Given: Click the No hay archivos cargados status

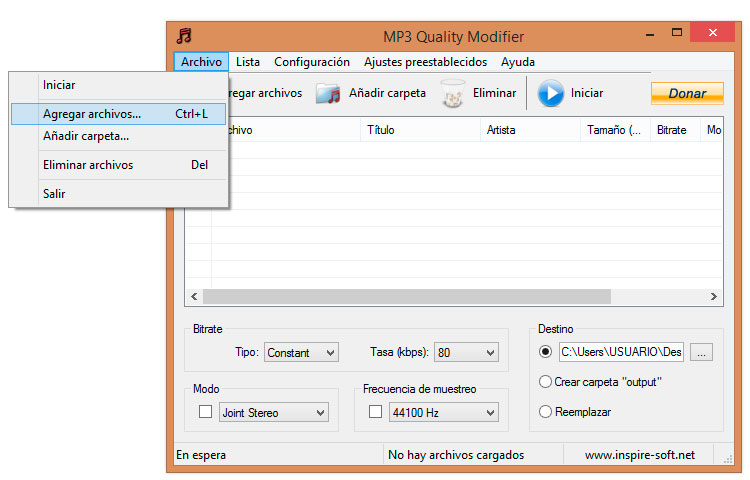Looking at the screenshot, I should tap(456, 455).
